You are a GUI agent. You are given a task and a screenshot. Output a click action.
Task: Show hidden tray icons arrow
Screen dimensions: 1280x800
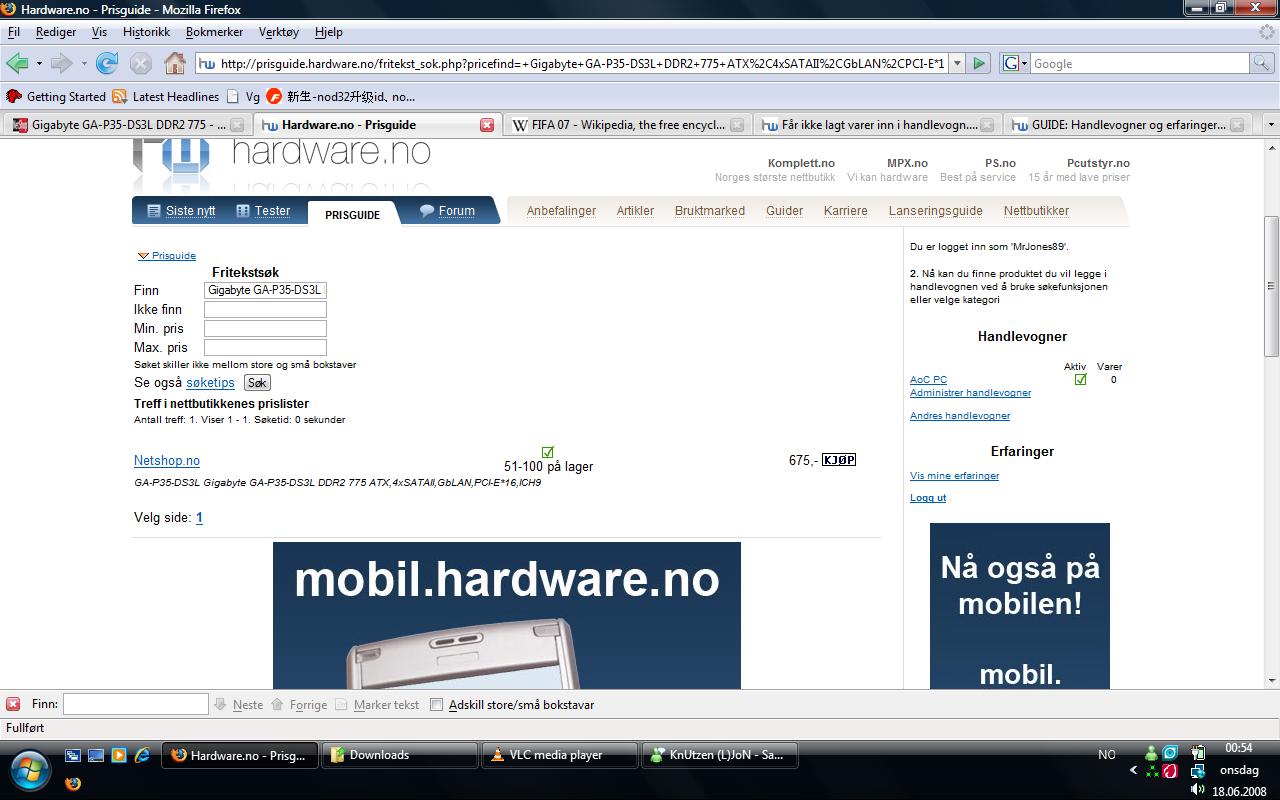point(1133,770)
